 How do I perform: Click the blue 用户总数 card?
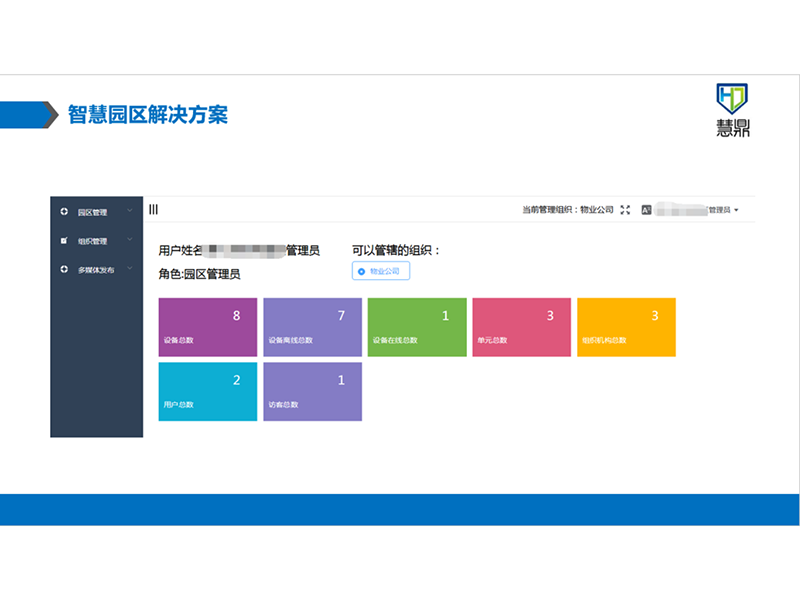pyautogui.click(x=207, y=391)
